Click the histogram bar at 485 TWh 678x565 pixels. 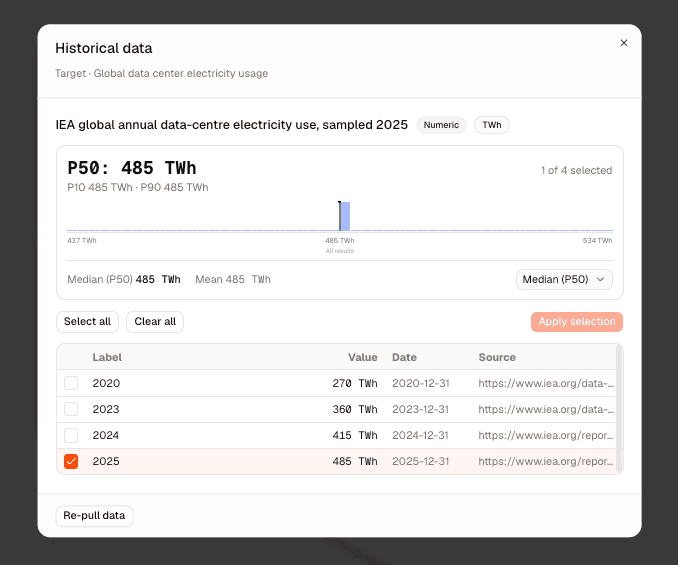click(x=345, y=216)
